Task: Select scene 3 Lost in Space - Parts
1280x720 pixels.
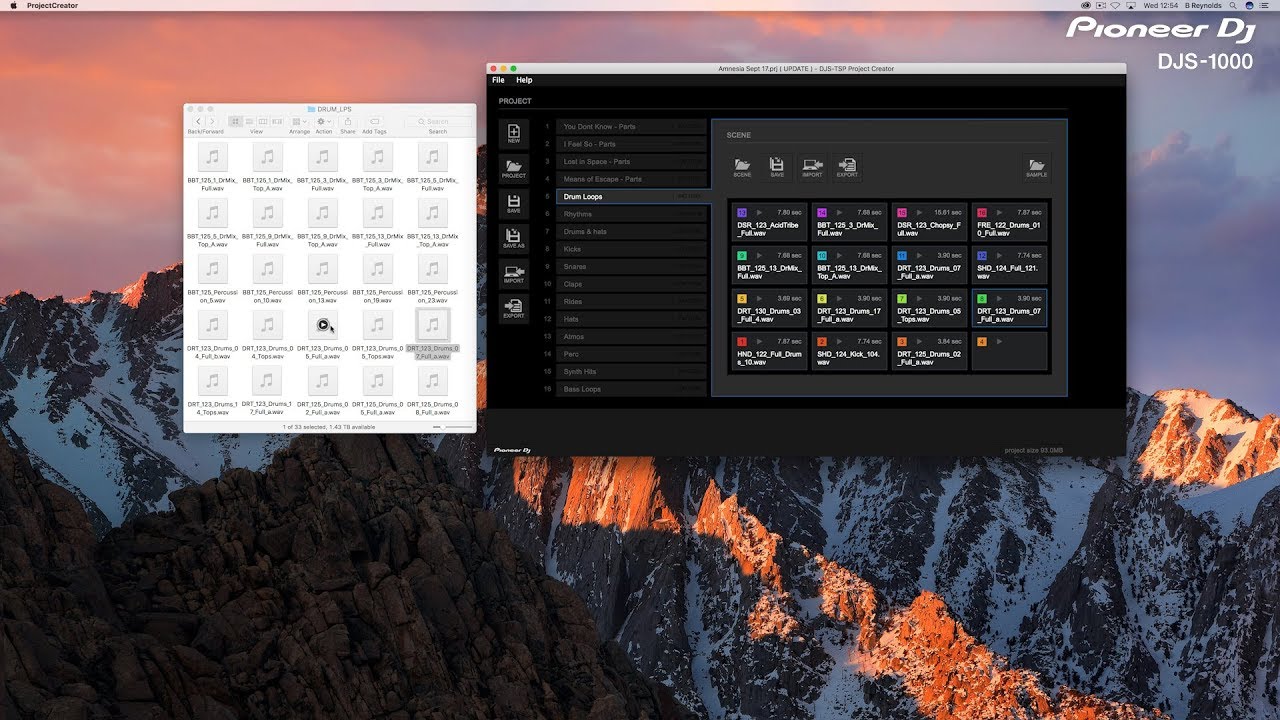Action: pyautogui.click(x=632, y=162)
